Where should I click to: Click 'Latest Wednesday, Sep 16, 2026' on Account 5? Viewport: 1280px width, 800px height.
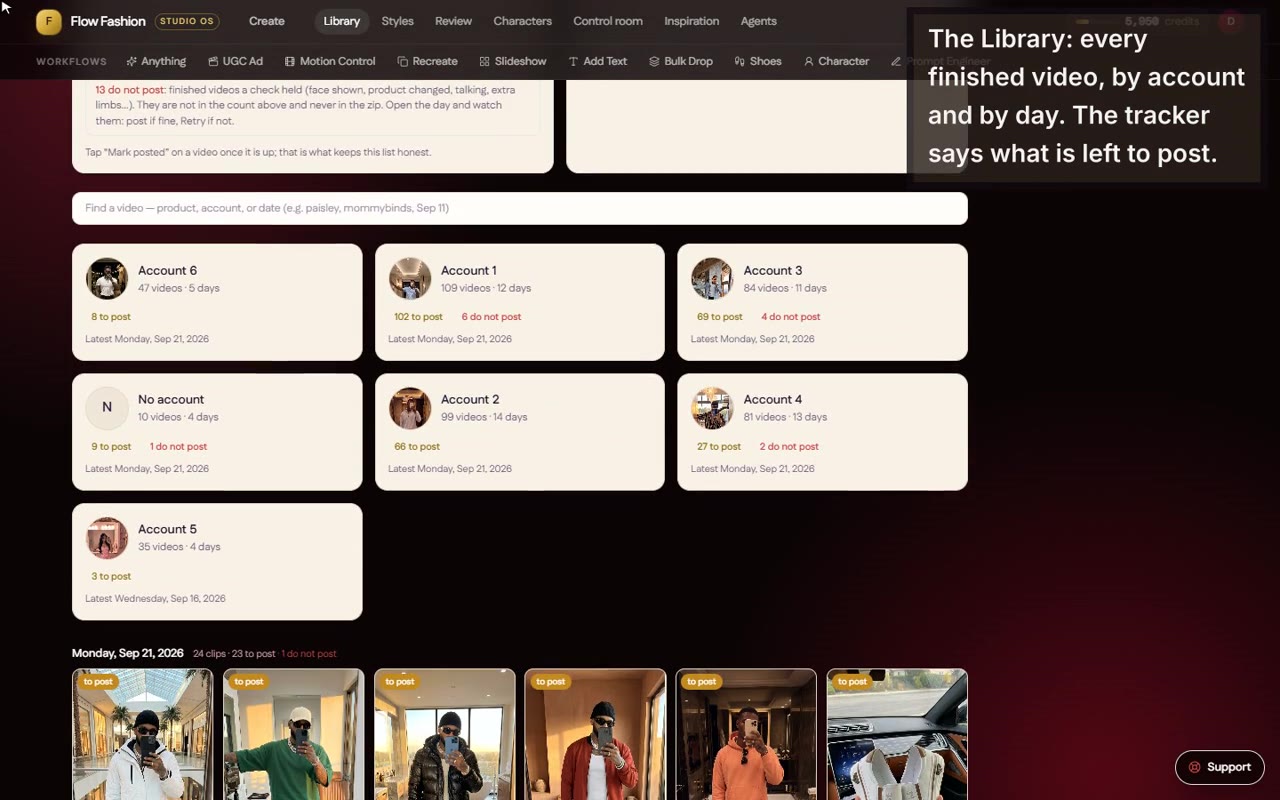click(155, 599)
